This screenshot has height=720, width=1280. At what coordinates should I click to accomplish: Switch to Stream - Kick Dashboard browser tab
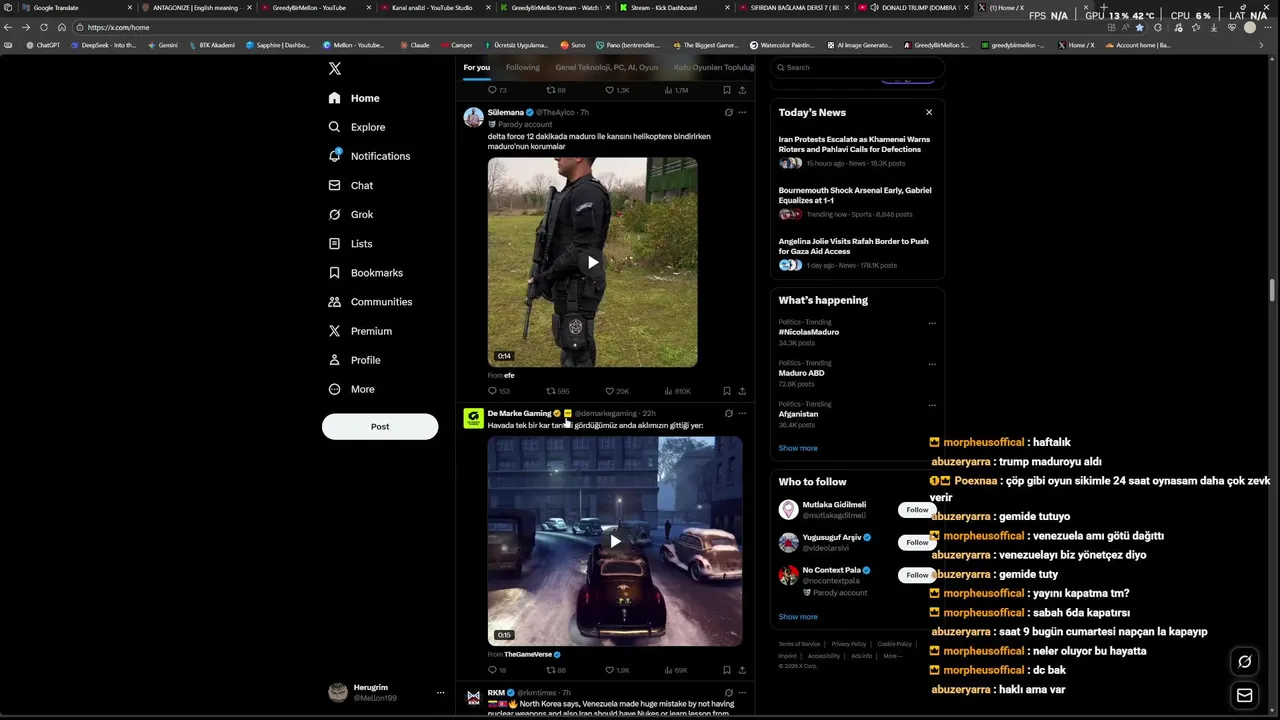tap(673, 7)
